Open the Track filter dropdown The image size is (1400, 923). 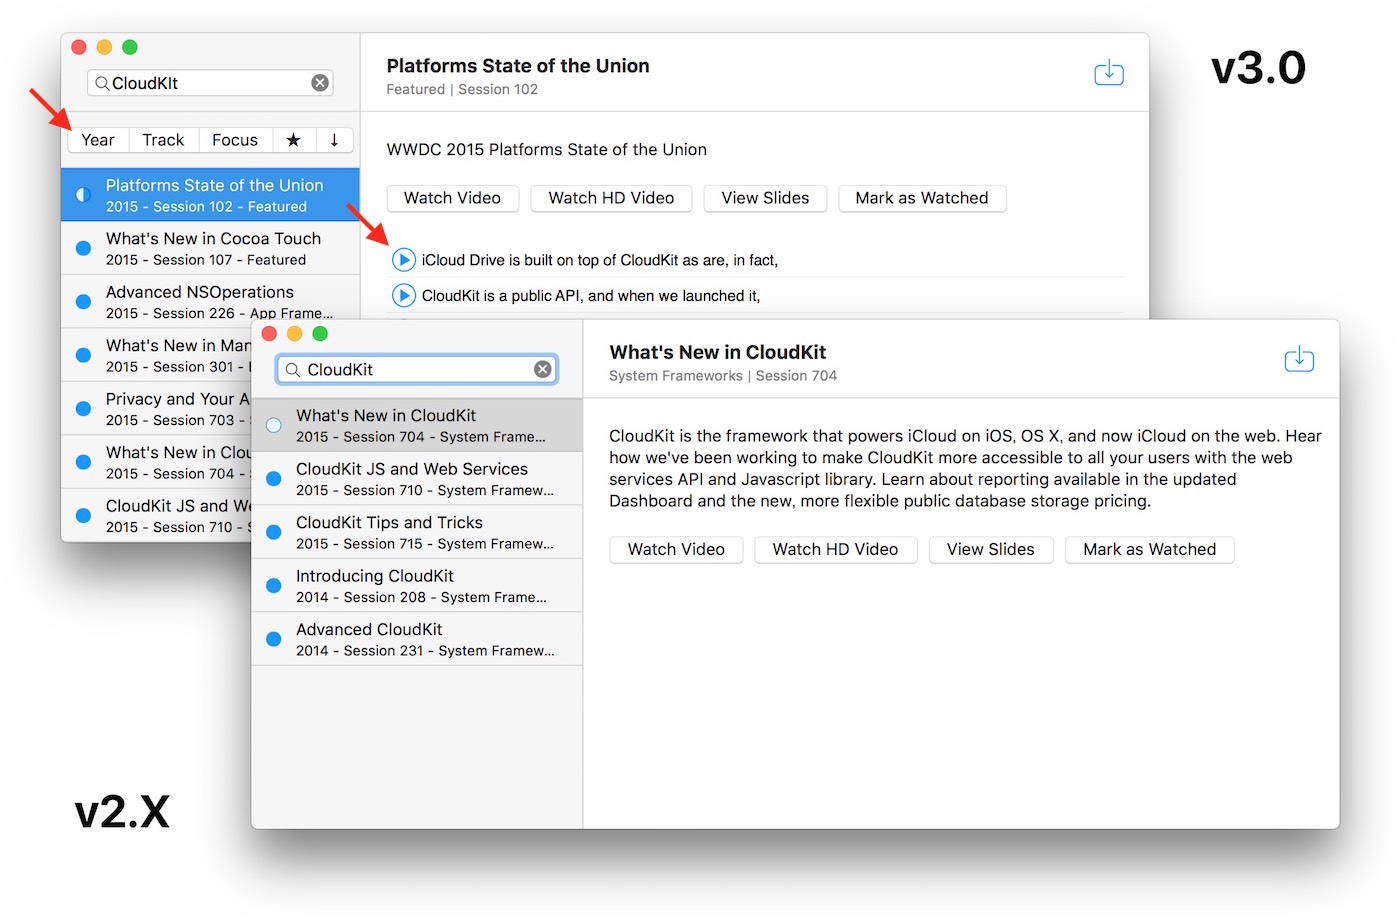click(x=163, y=140)
